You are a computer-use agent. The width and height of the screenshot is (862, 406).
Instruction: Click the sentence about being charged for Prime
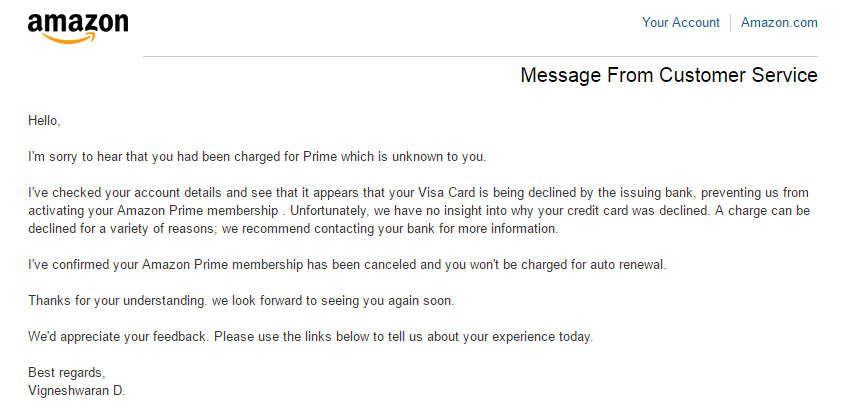pyautogui.click(x=257, y=157)
